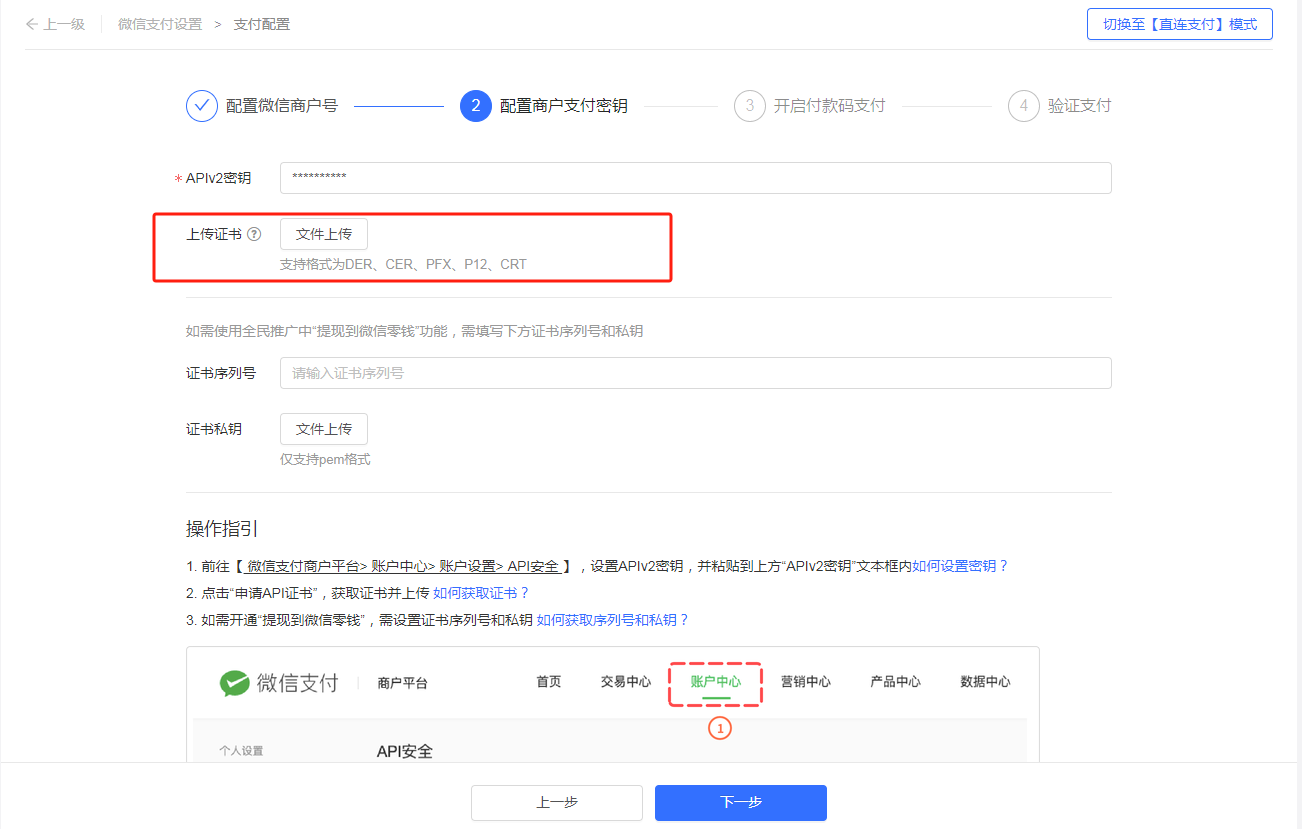Click 上传证书 field label
The width and height of the screenshot is (1302, 829).
214,234
